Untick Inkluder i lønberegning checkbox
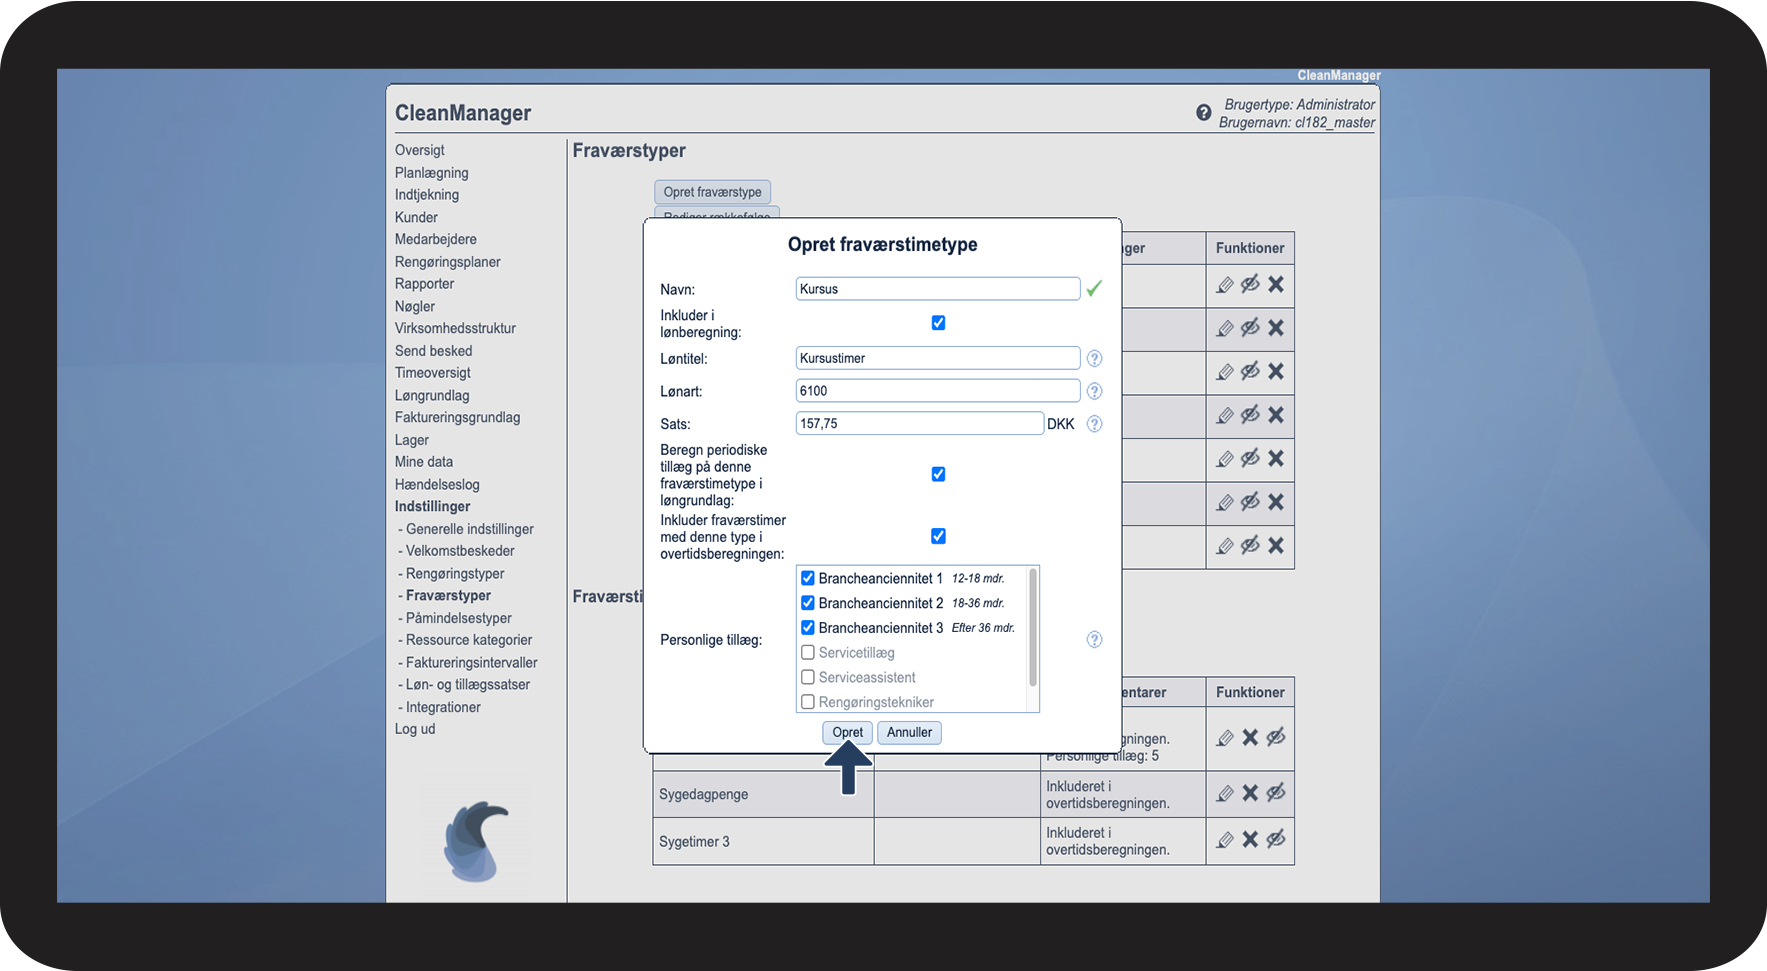This screenshot has height=971, width=1767. [938, 323]
